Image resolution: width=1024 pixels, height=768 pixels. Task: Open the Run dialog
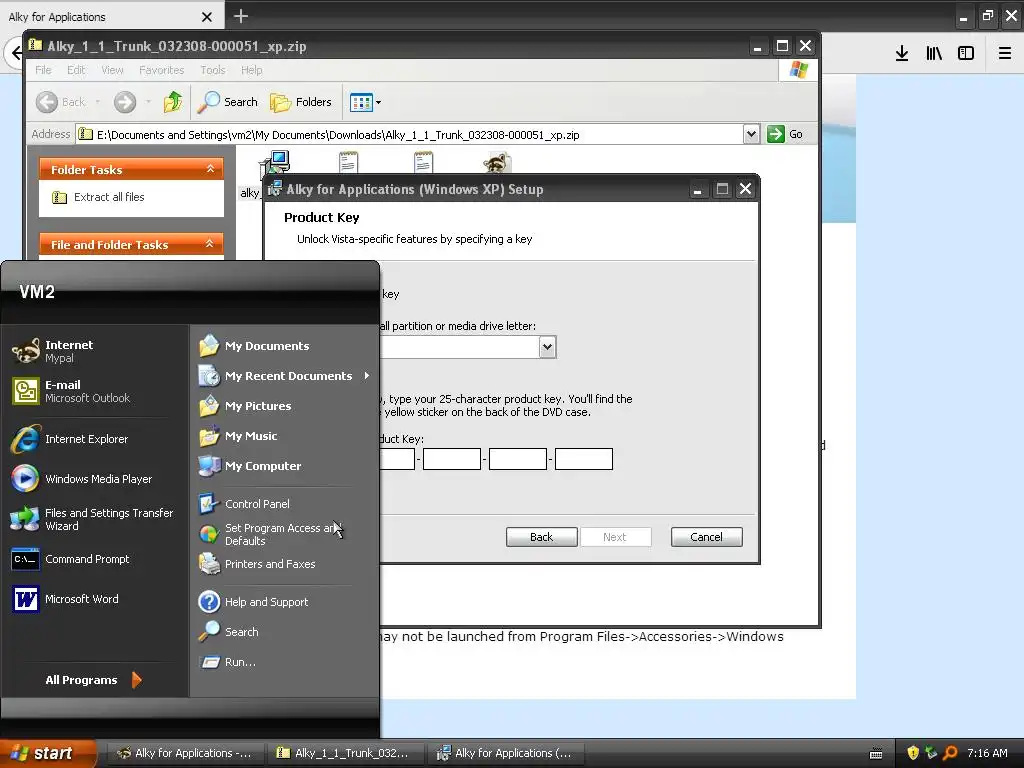tap(227, 662)
